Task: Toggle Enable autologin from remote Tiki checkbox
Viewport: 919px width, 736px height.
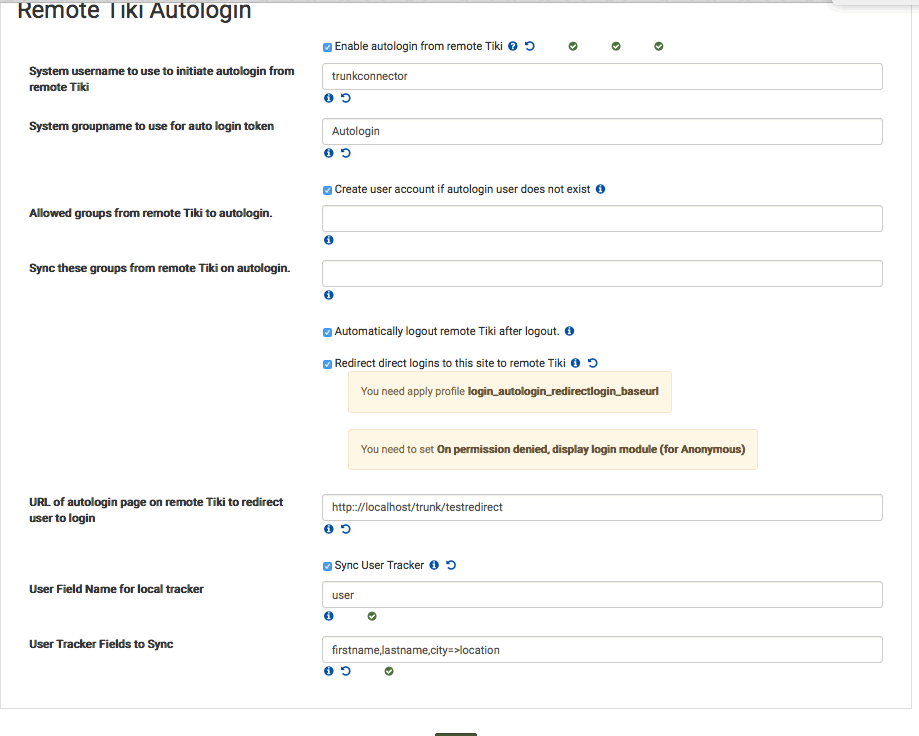Action: [328, 47]
